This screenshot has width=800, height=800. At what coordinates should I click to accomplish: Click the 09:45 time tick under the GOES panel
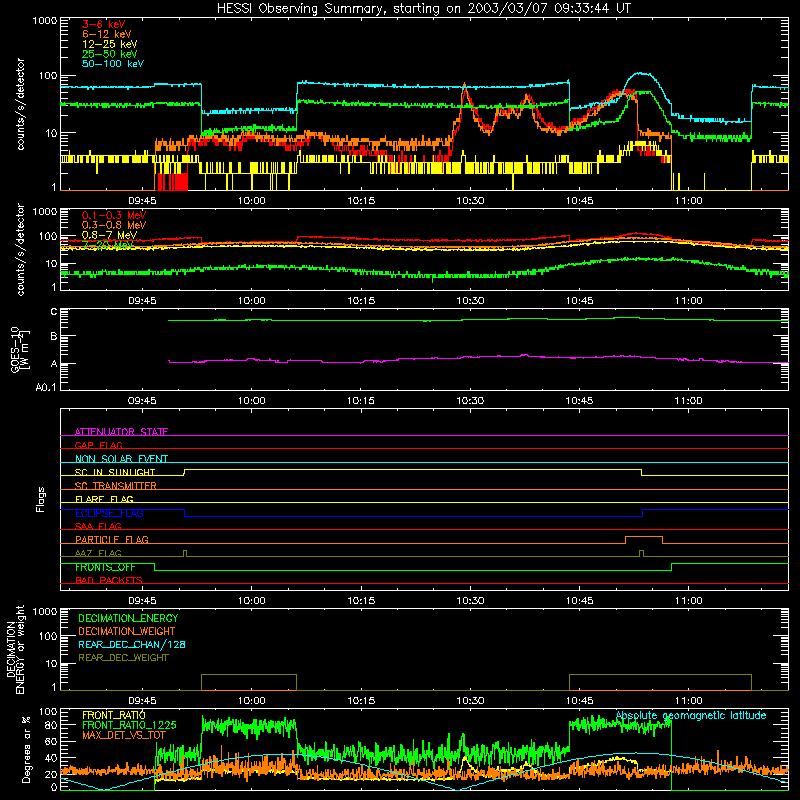coord(142,401)
